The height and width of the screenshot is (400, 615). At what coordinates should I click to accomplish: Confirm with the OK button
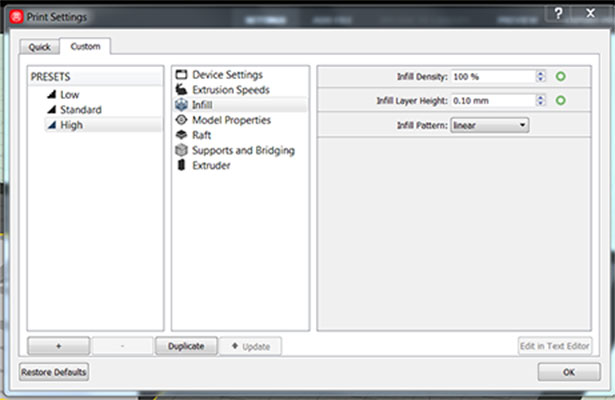point(569,372)
